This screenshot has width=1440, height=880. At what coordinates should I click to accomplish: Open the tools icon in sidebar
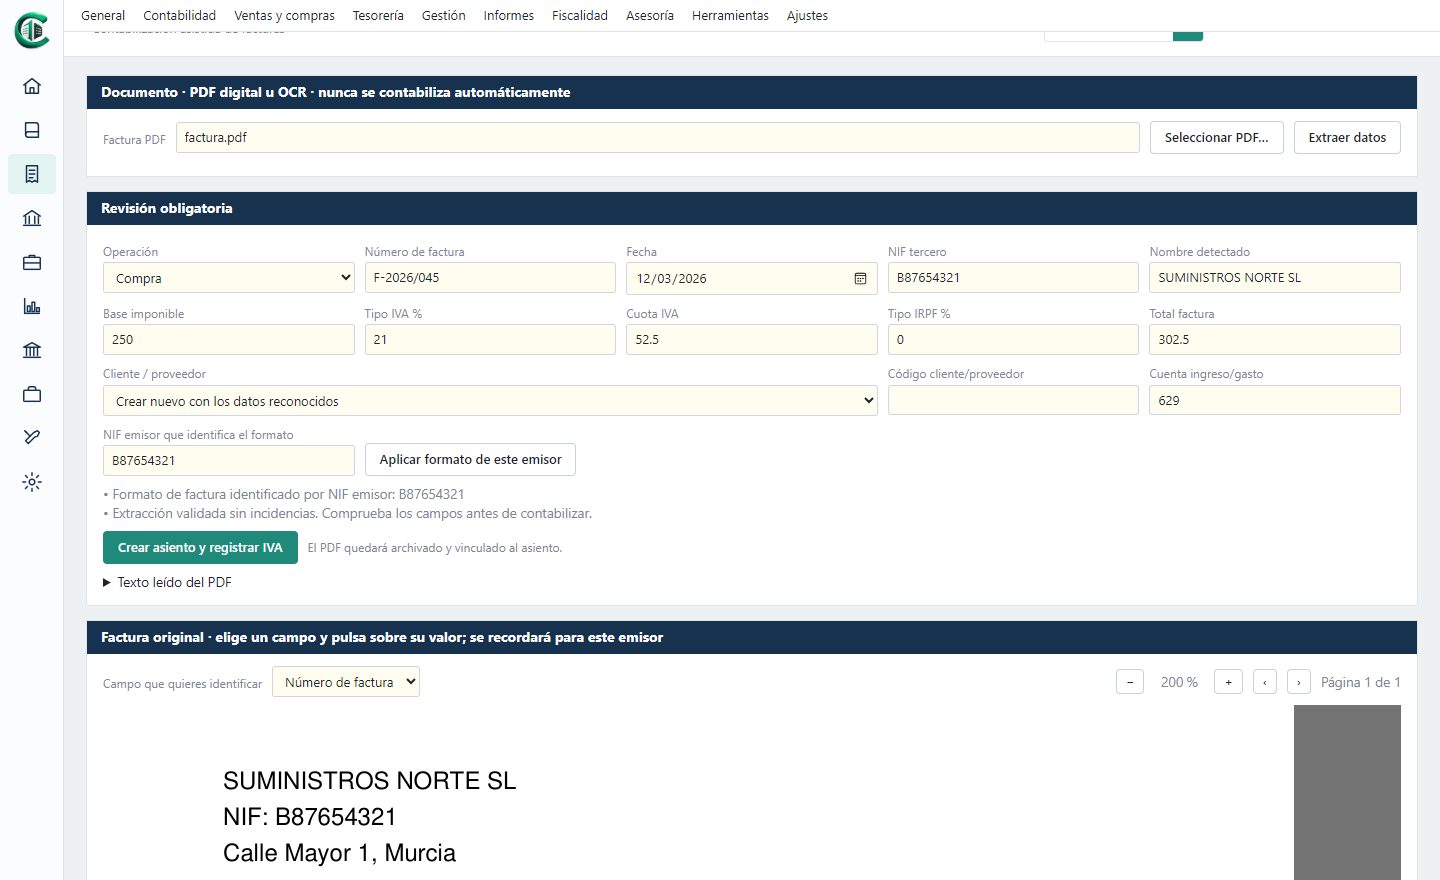(32, 438)
